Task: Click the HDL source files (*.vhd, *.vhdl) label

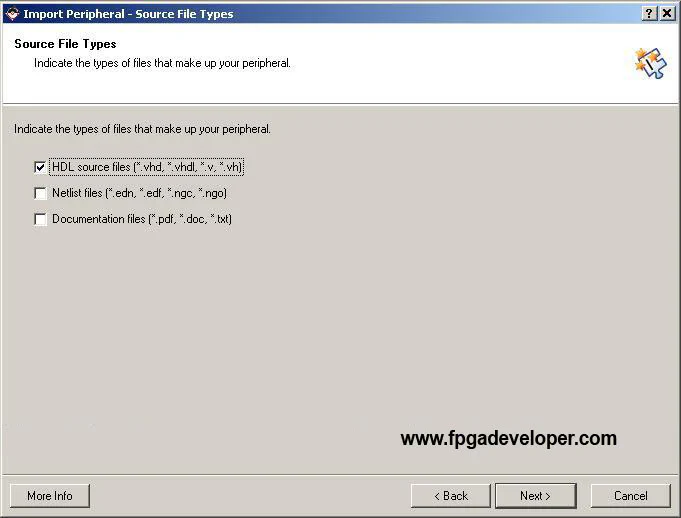Action: click(x=147, y=167)
